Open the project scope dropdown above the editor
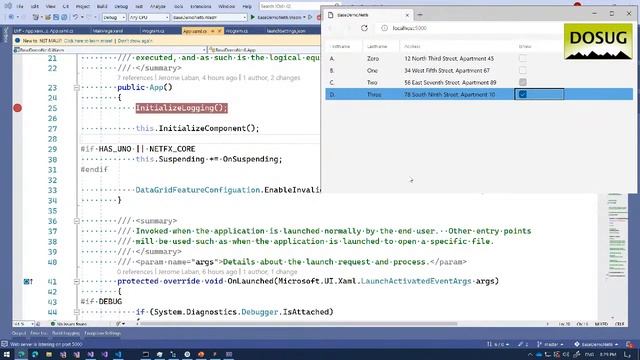This screenshot has height=360, width=640. click(109, 50)
